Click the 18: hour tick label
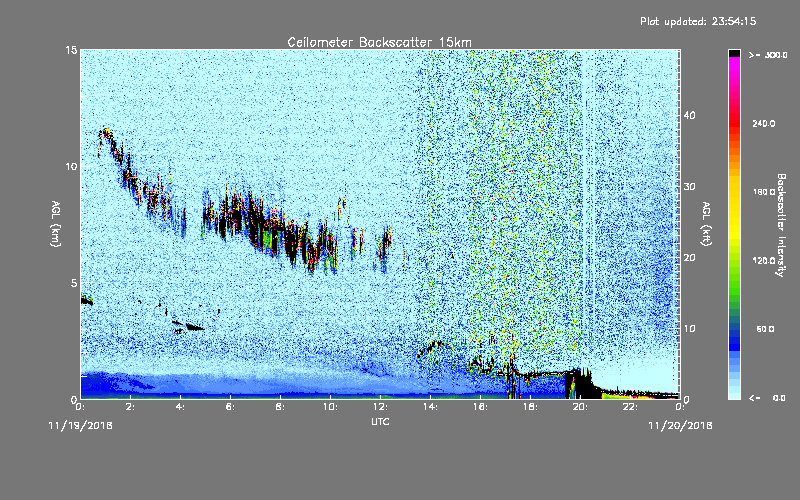The image size is (800, 500). 531,407
